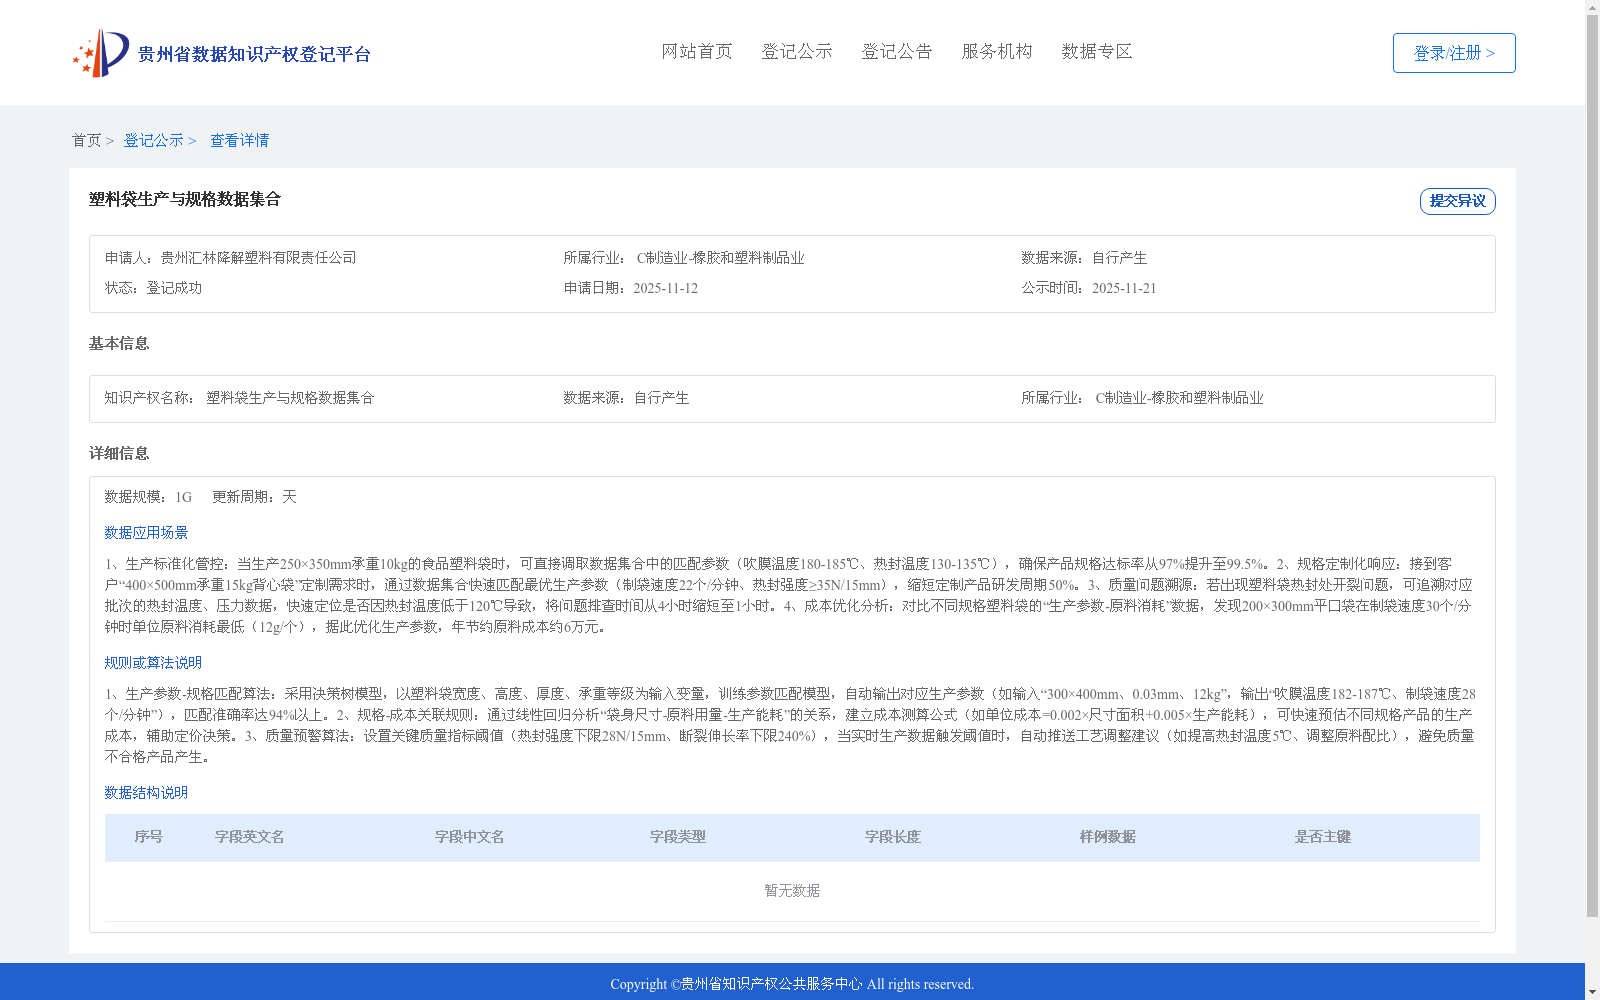
Task: Click the 规则或算法说明 heading
Action: click(153, 663)
